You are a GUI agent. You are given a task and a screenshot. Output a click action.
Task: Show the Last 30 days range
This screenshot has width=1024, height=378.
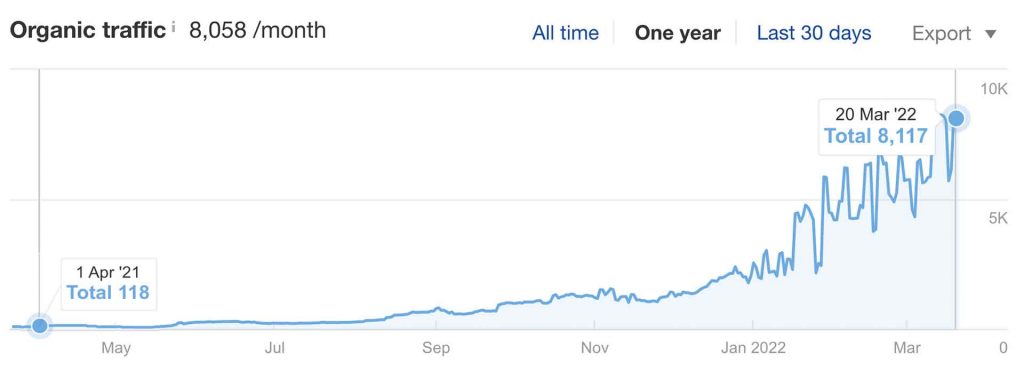coord(814,33)
